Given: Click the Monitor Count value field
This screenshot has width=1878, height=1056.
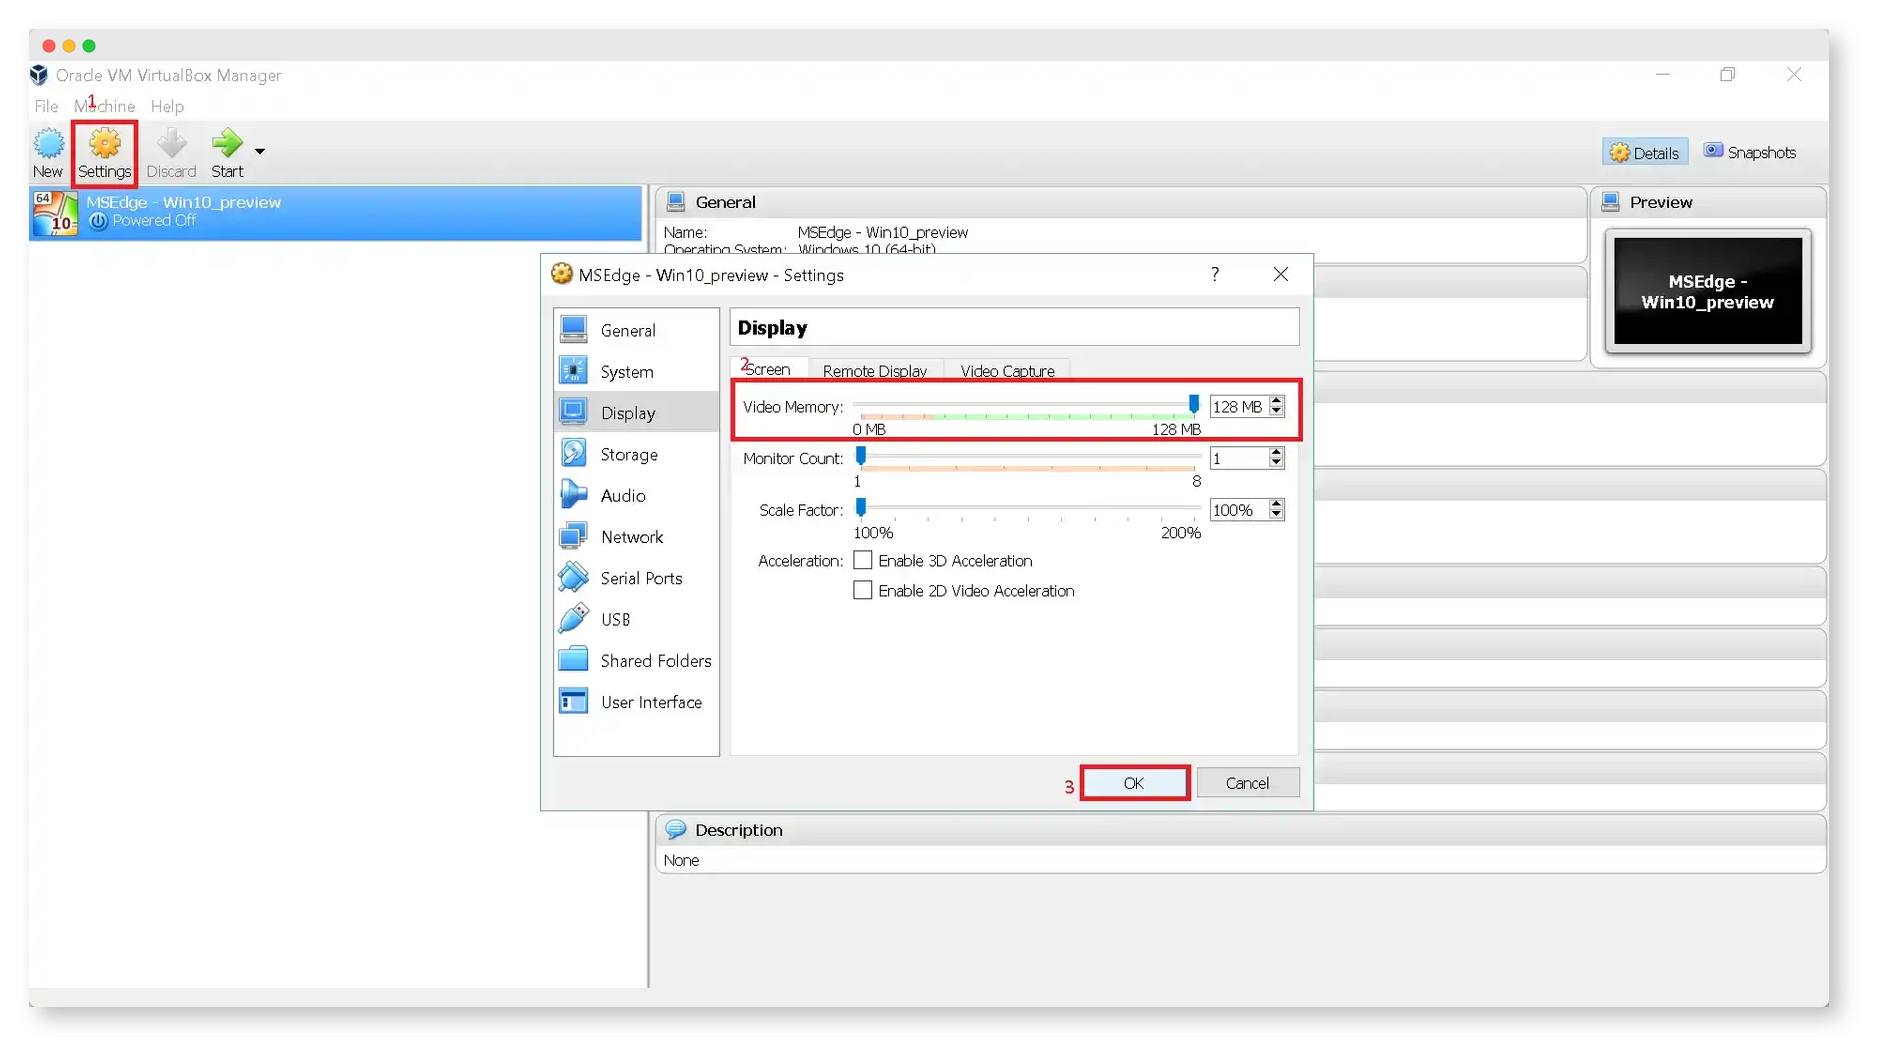Looking at the screenshot, I should (x=1238, y=458).
